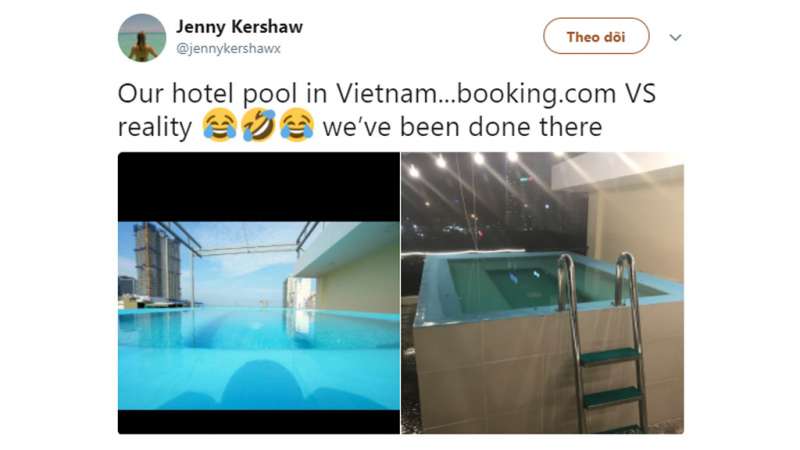This screenshot has height=450, width=800.
Task: Expand the tweet options chevron
Action: [x=676, y=37]
